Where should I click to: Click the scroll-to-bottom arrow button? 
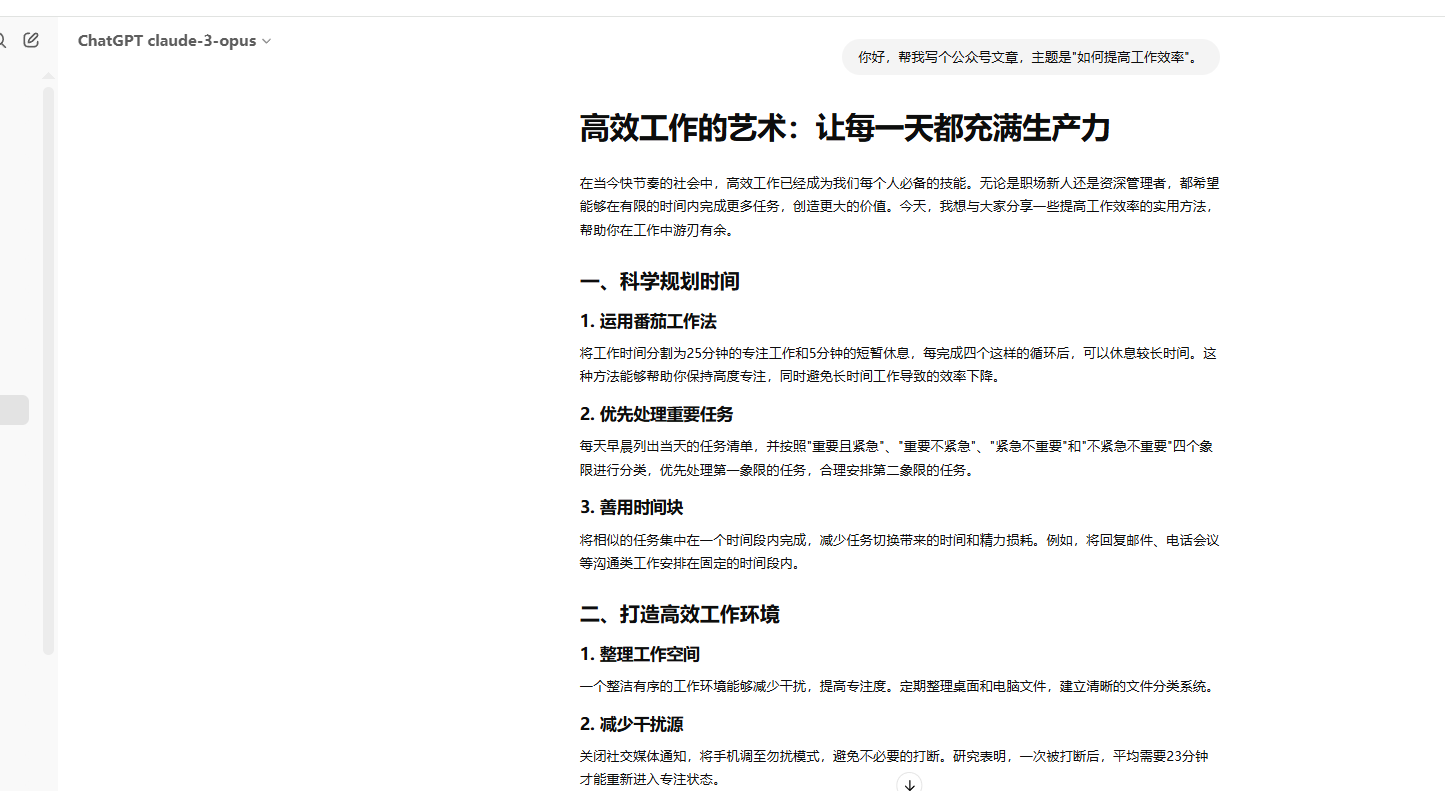(x=908, y=784)
